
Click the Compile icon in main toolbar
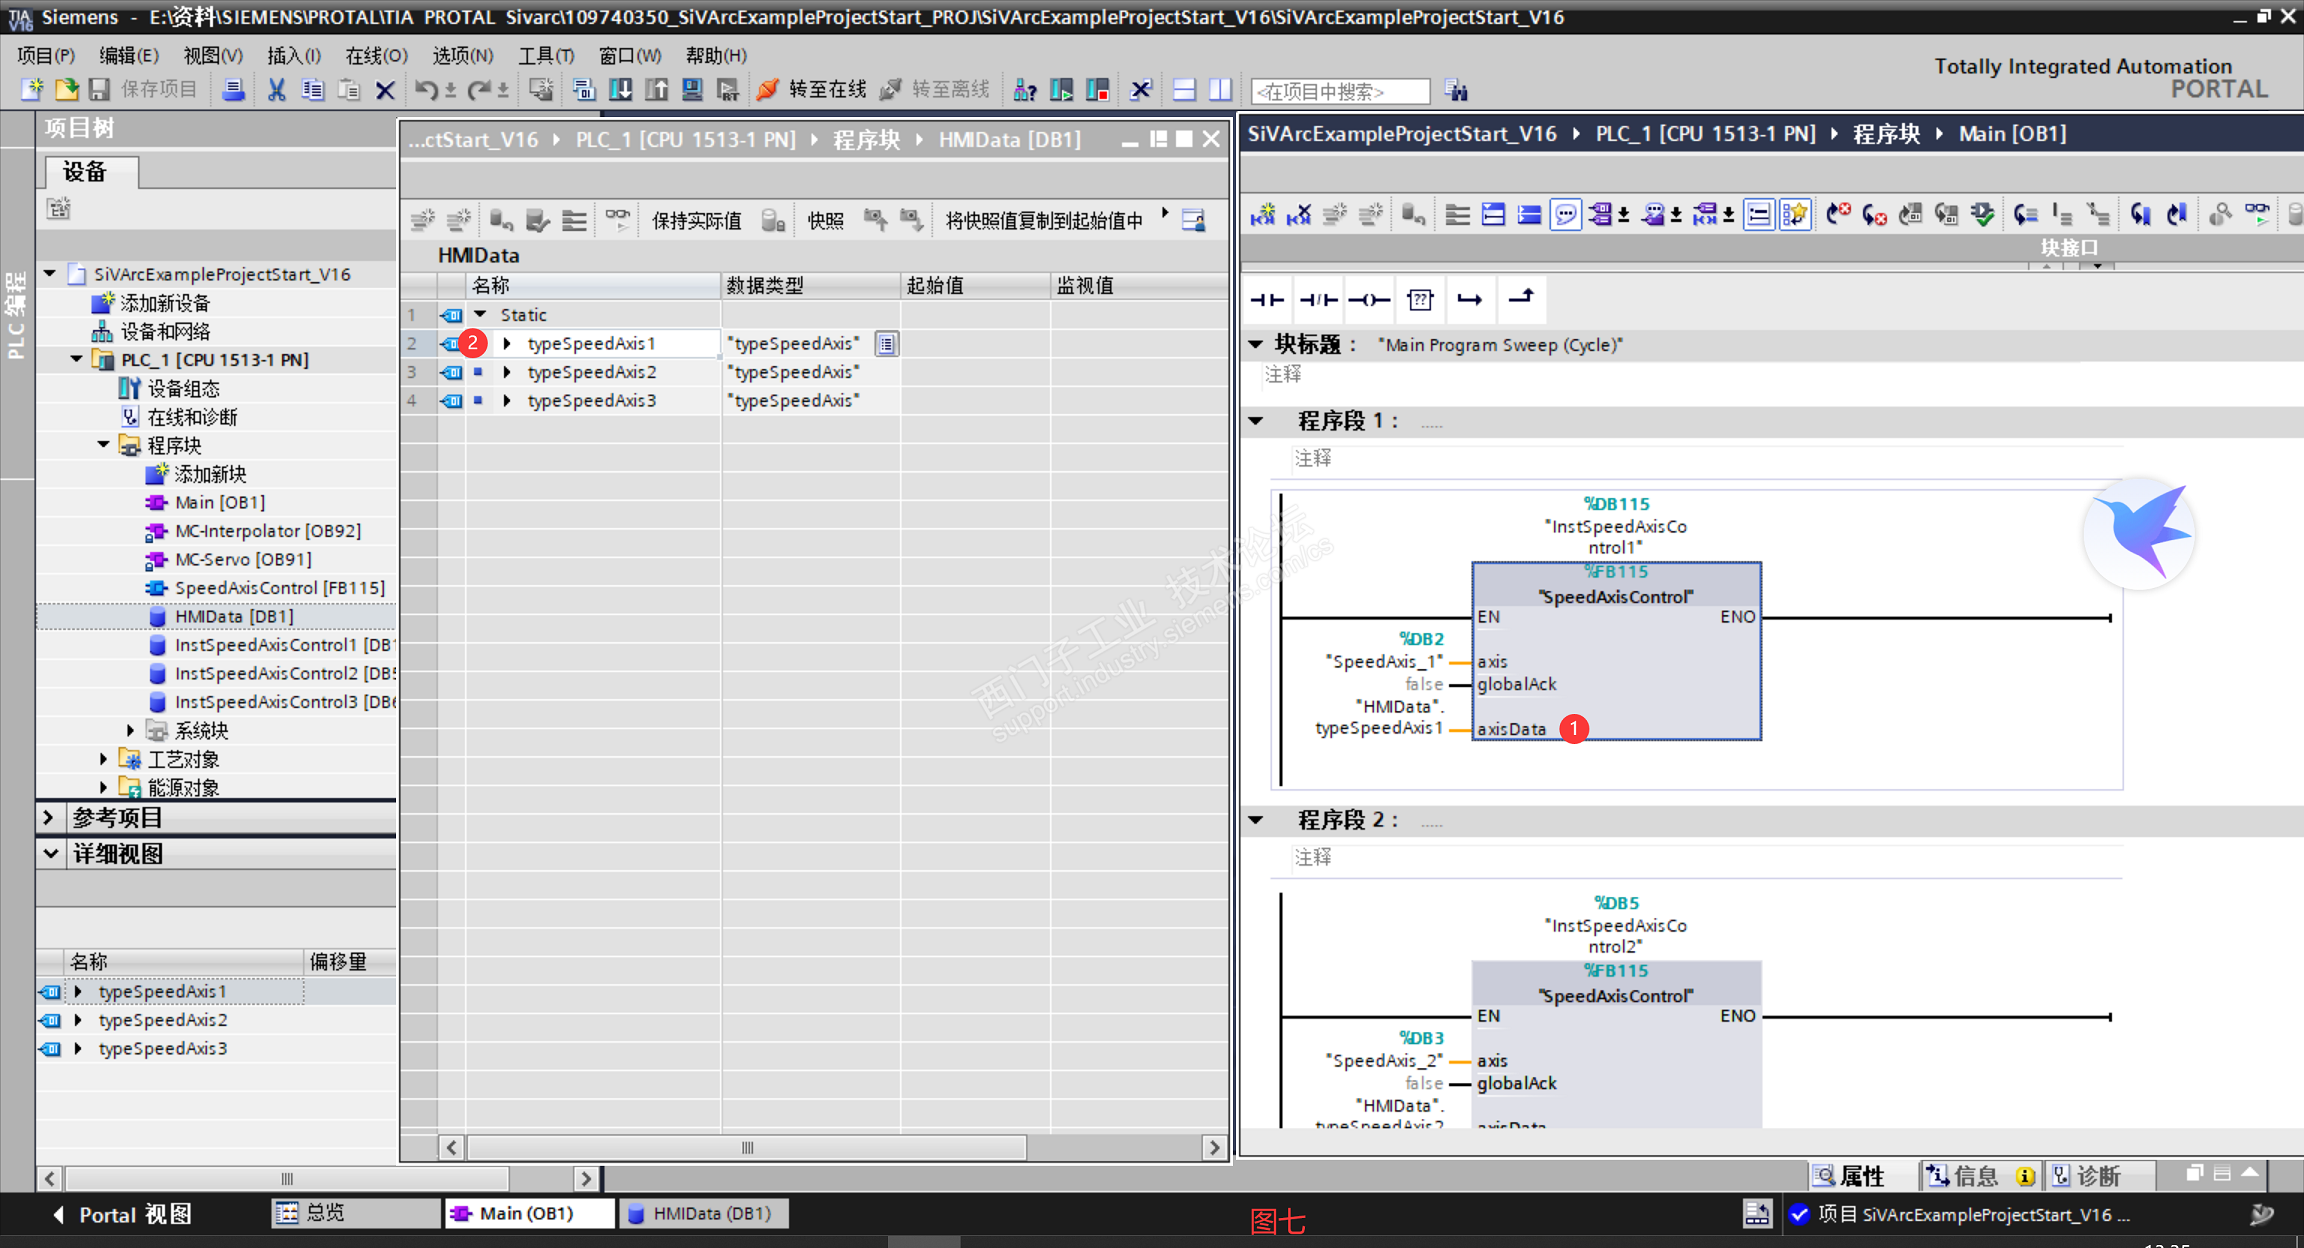click(584, 90)
